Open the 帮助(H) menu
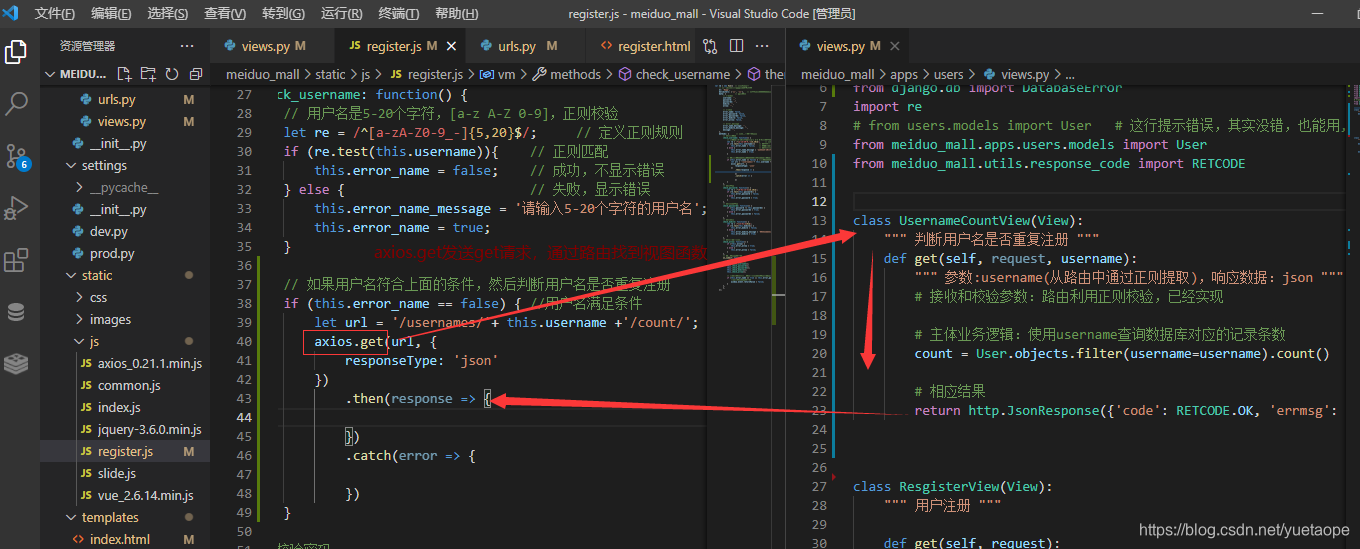The width and height of the screenshot is (1360, 549). (x=457, y=14)
